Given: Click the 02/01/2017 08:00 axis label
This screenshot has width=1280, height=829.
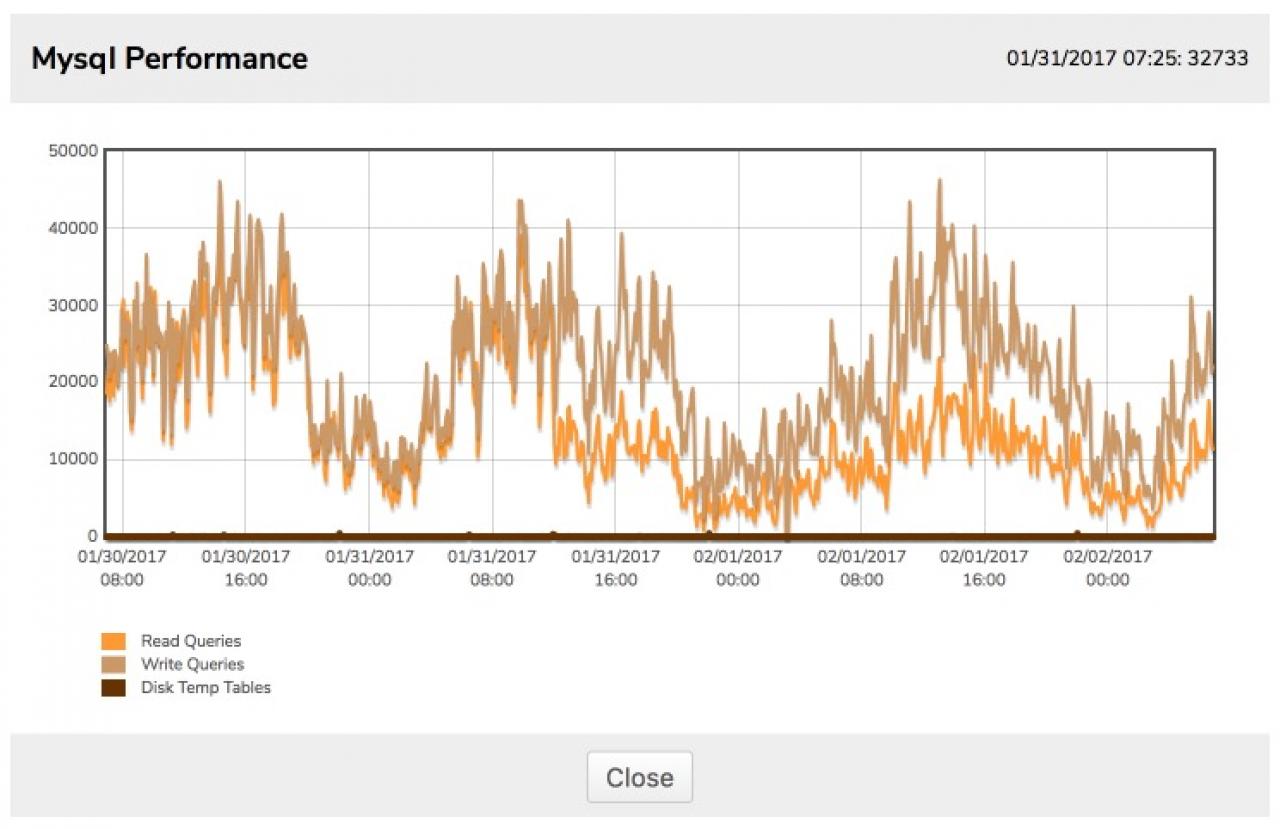Looking at the screenshot, I should [861, 568].
